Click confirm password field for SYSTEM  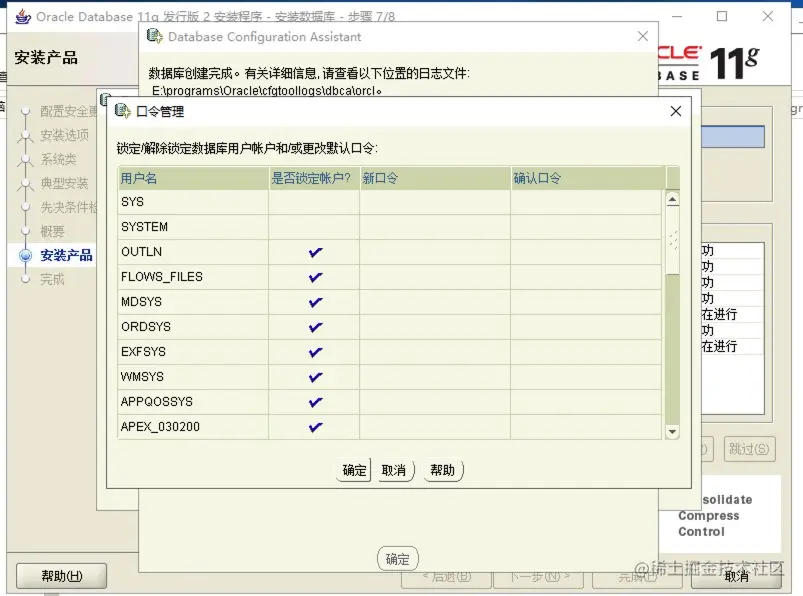[x=586, y=227]
